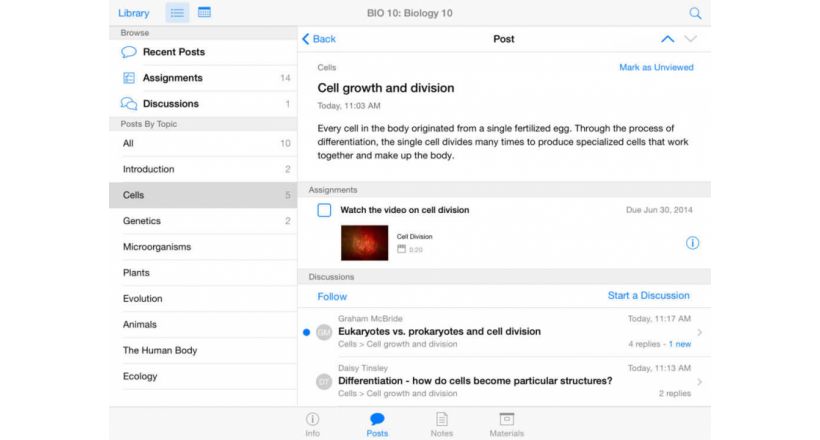Go to next post with down chevron
Image resolution: width=820 pixels, height=440 pixels.
[x=691, y=39]
